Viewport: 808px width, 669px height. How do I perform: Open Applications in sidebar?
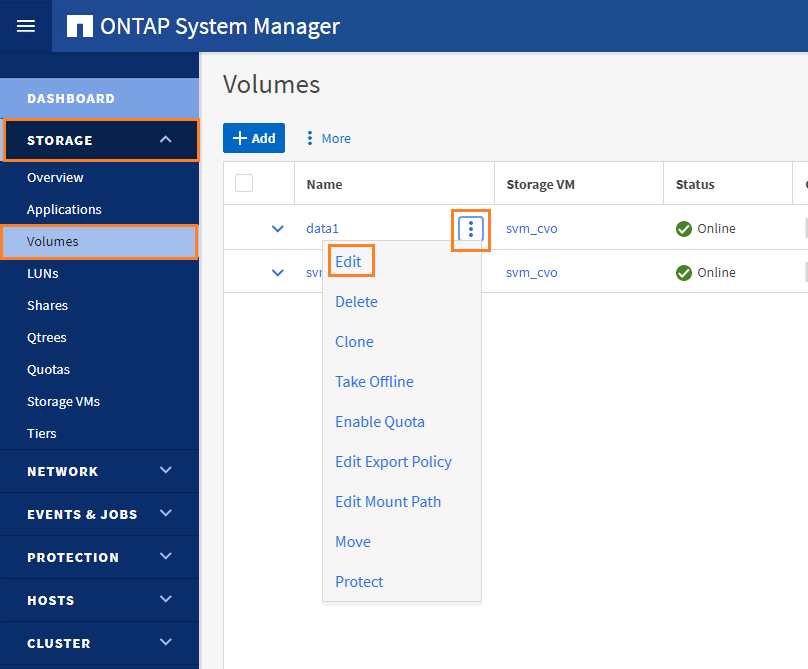click(x=64, y=210)
